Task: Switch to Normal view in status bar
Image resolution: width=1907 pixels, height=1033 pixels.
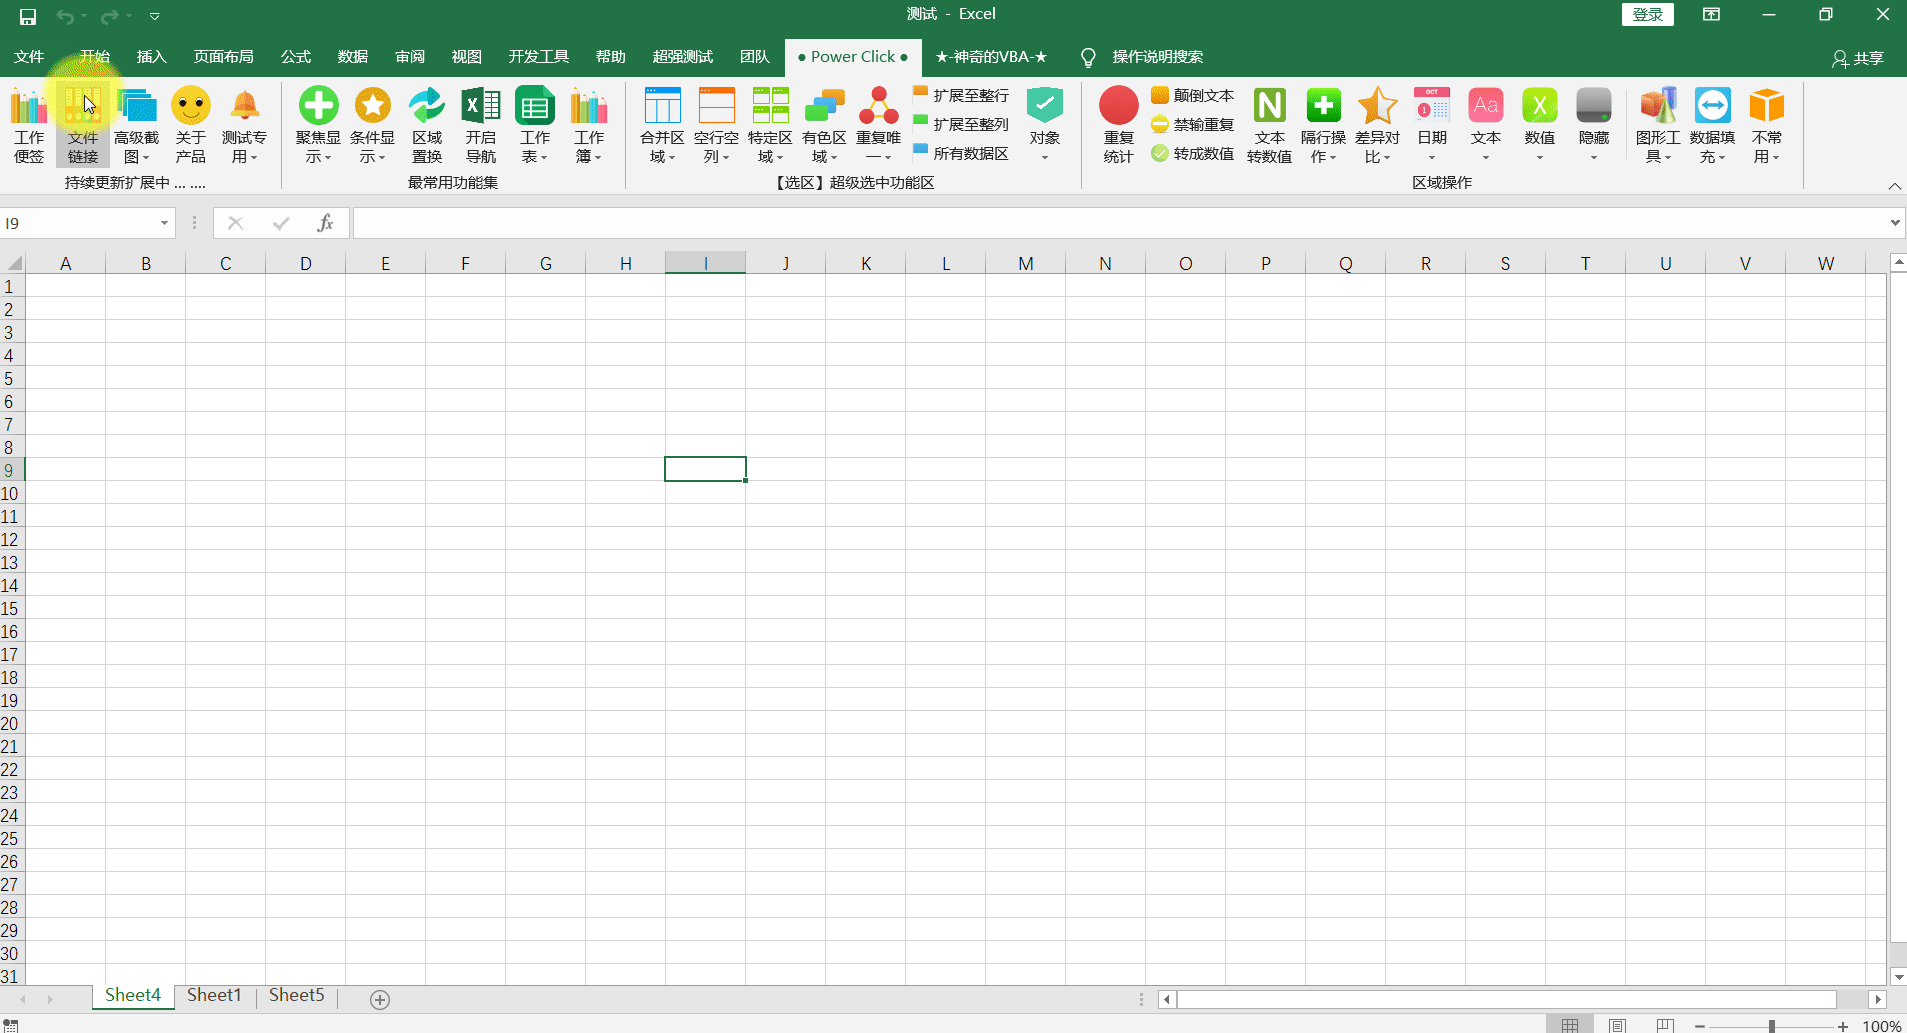Action: click(1570, 1025)
